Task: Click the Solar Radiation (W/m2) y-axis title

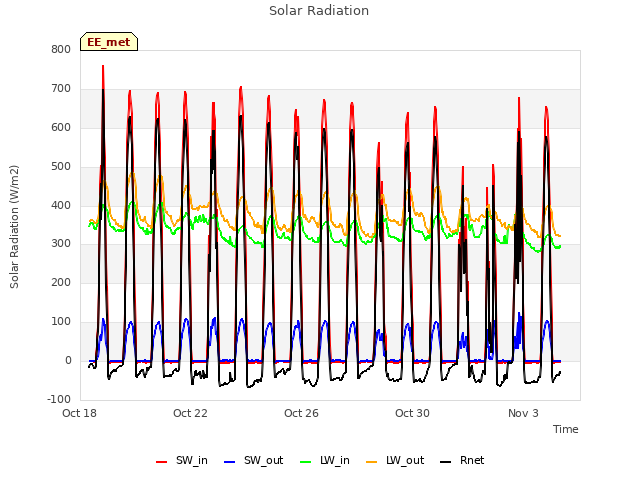Action: tap(14, 227)
